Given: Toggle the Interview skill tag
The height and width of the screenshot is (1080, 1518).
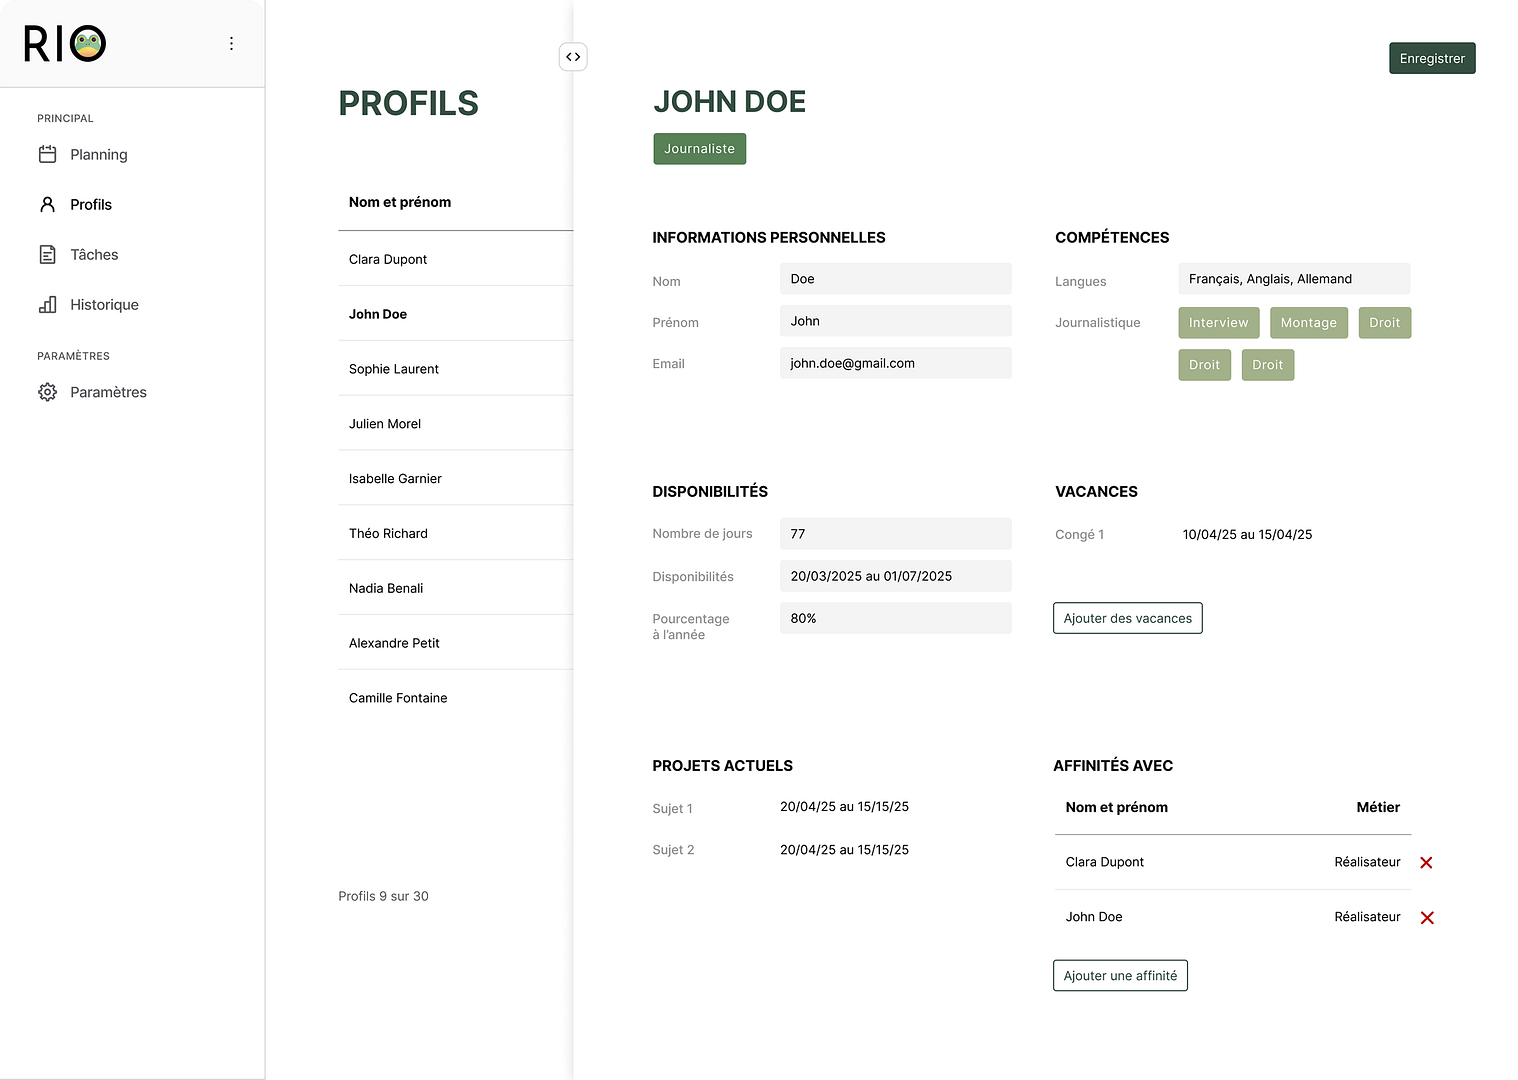Looking at the screenshot, I should [1218, 323].
